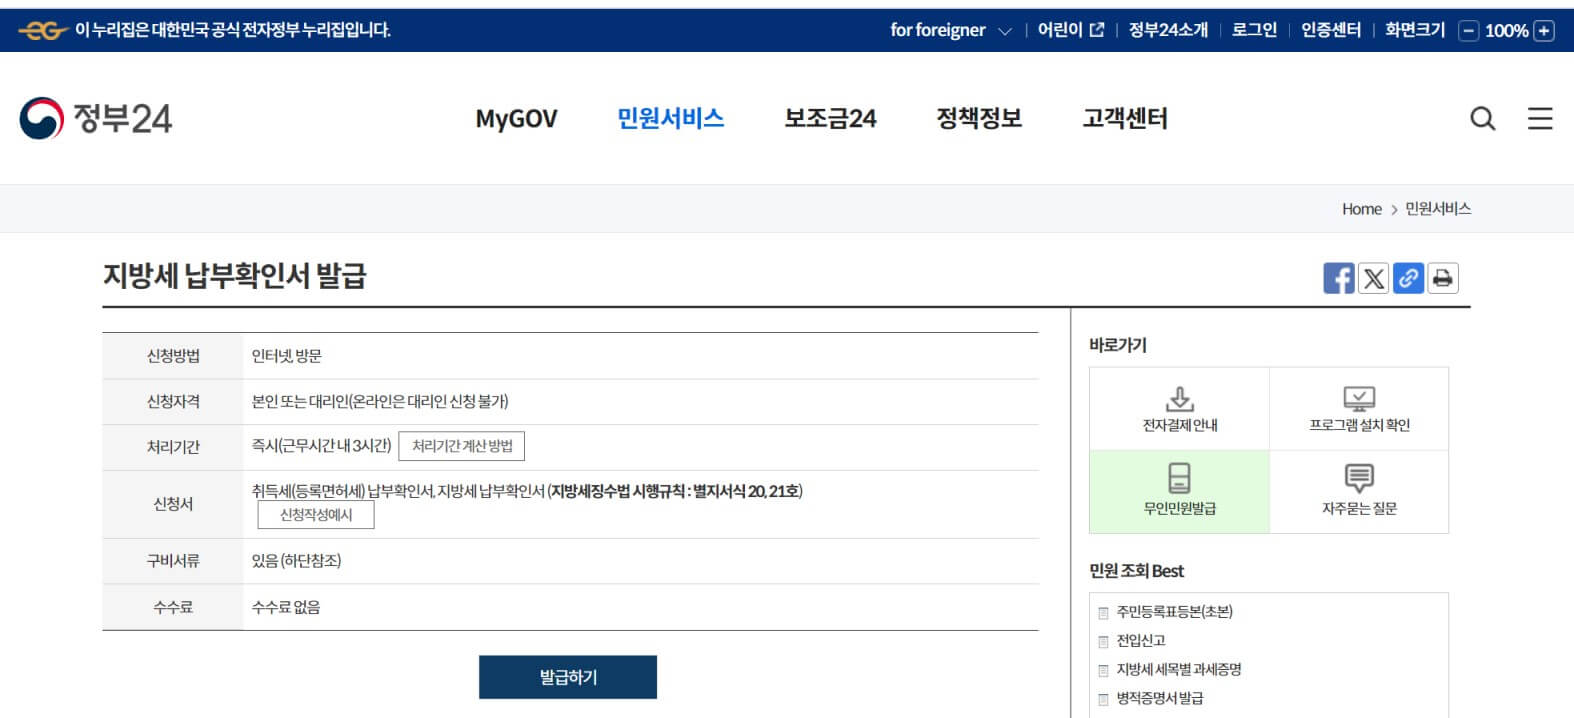Click Home breadcrumb
1574x718 pixels.
click(1361, 209)
